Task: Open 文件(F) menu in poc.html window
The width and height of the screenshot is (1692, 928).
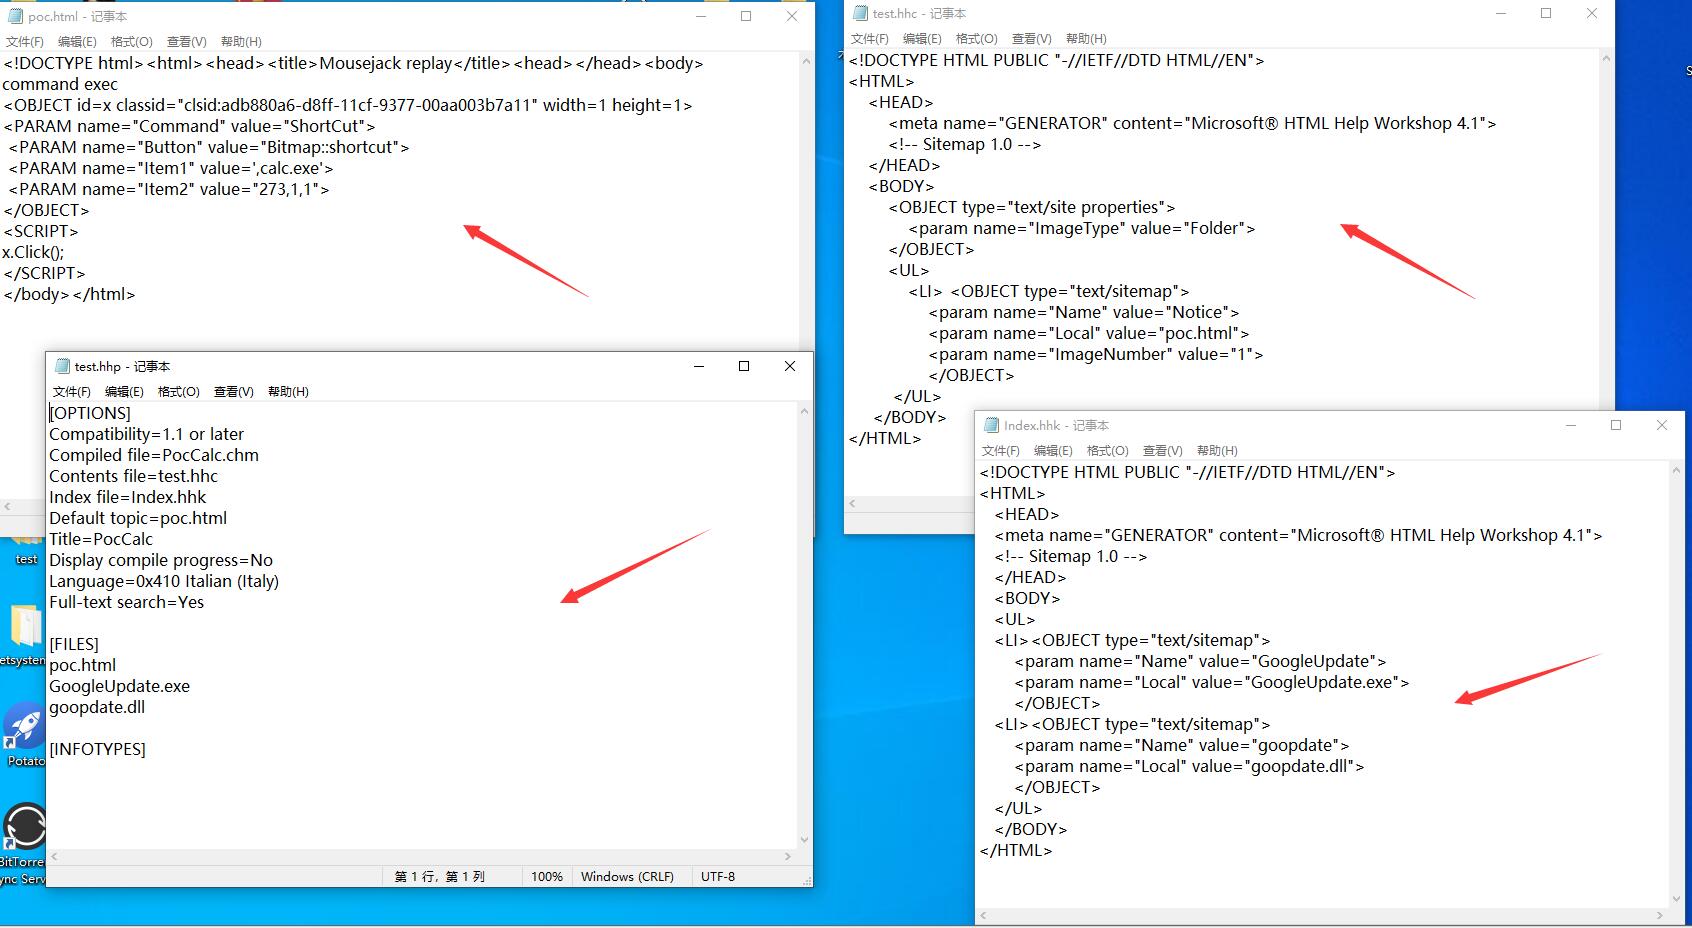Action: coord(25,41)
